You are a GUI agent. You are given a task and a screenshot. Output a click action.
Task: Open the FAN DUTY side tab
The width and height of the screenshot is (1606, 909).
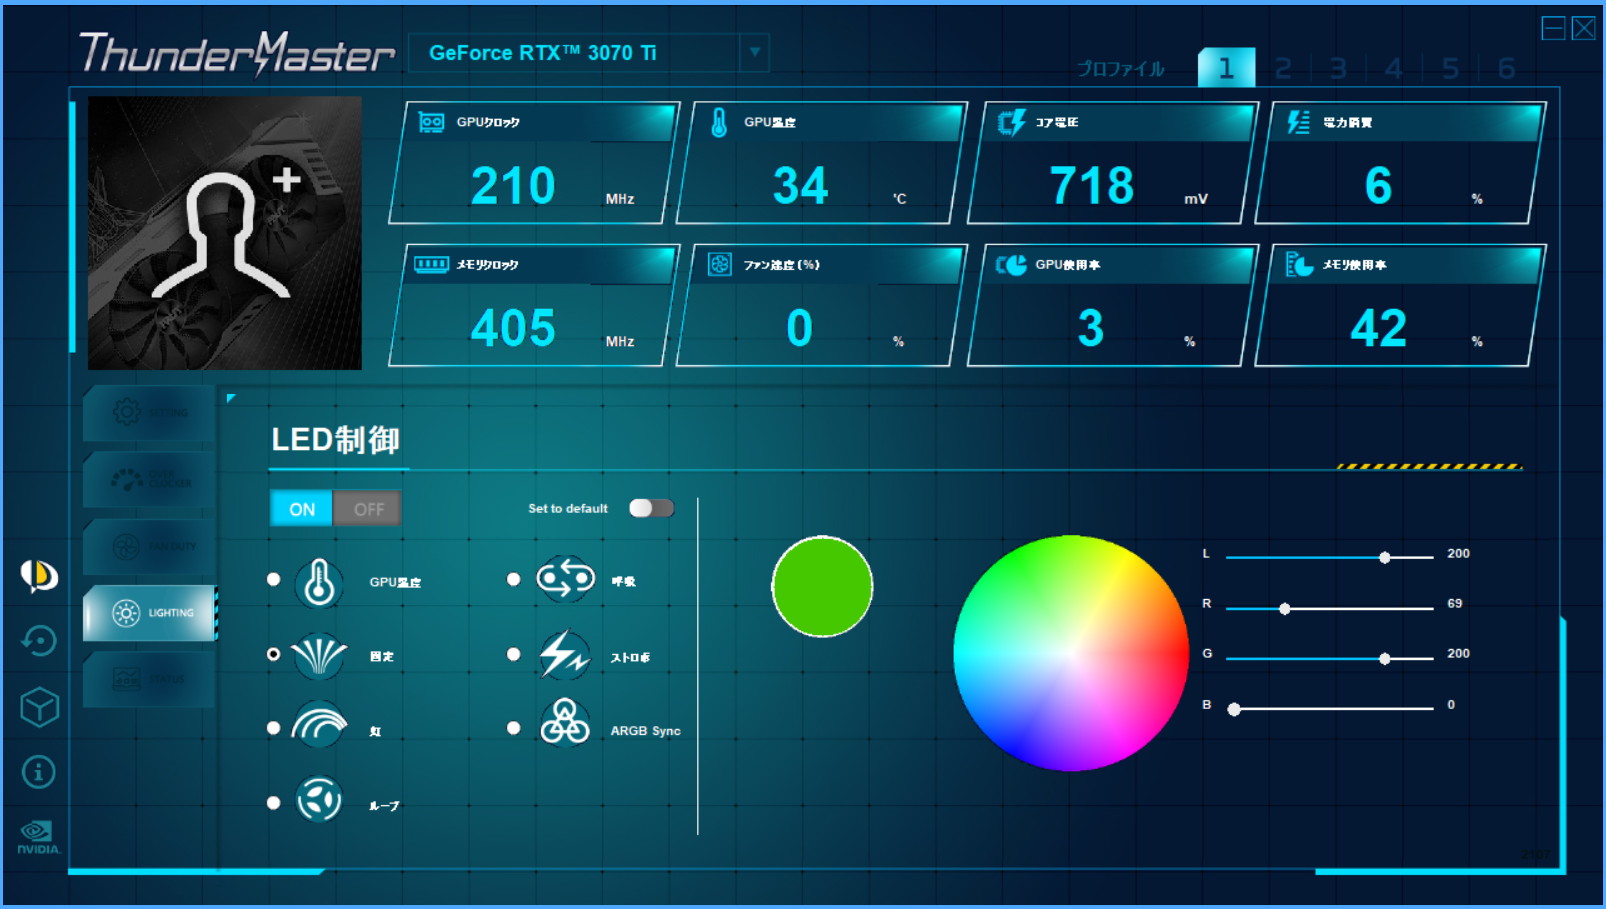150,546
